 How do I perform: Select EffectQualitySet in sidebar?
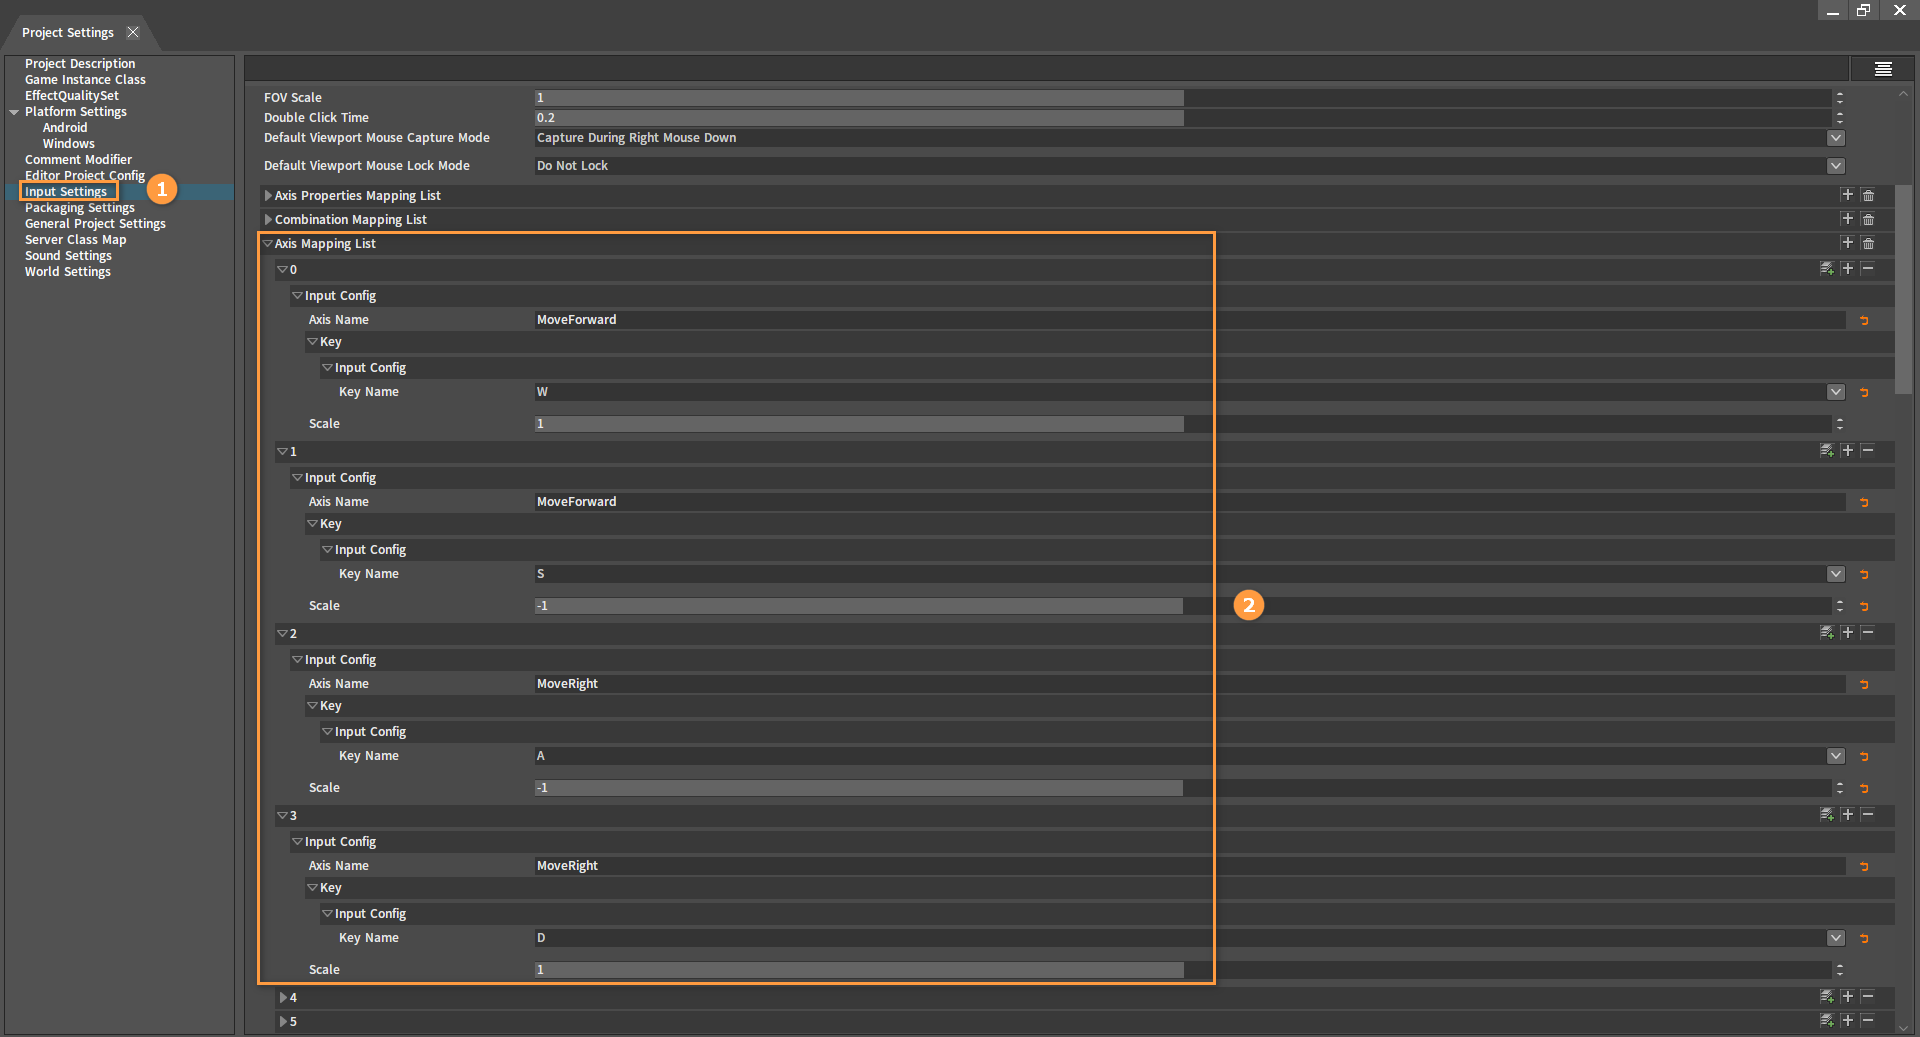[72, 96]
